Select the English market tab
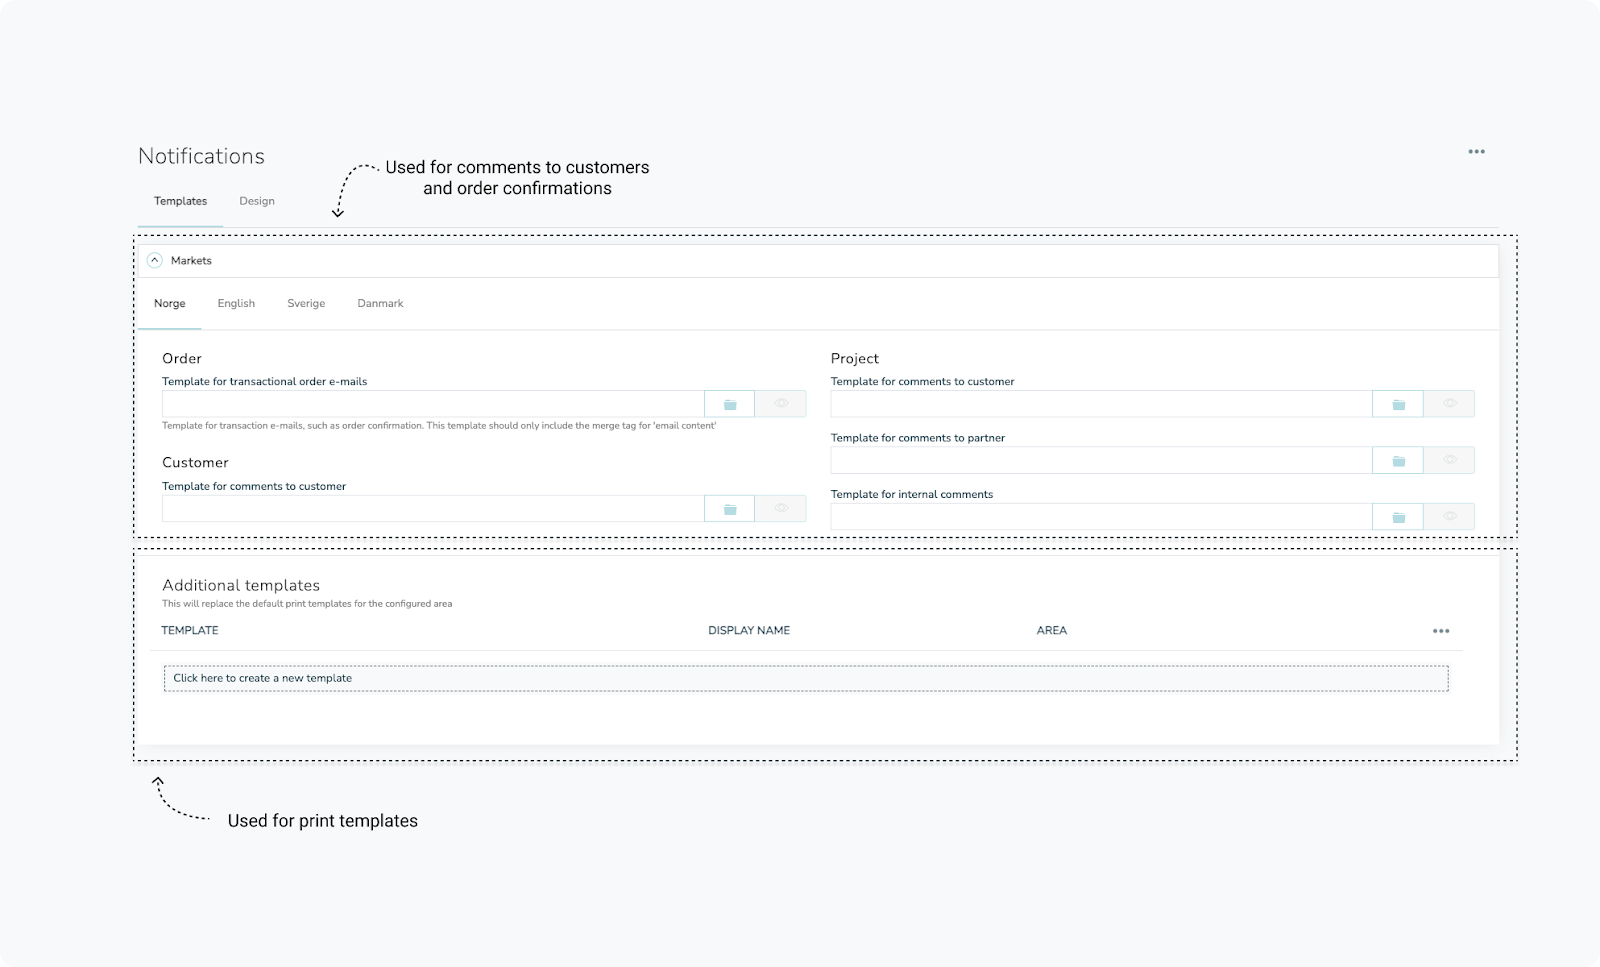The image size is (1600, 967). (x=236, y=303)
